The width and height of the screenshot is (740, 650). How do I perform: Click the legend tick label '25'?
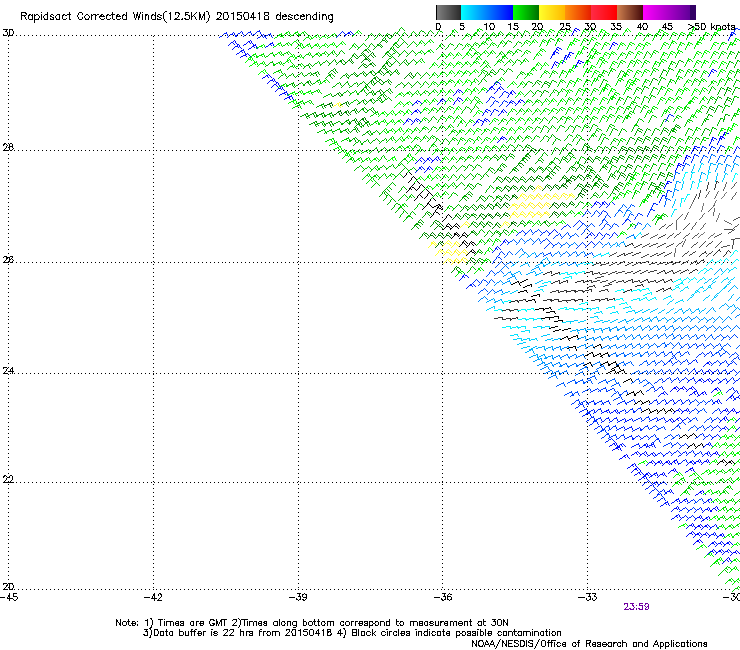(565, 27)
